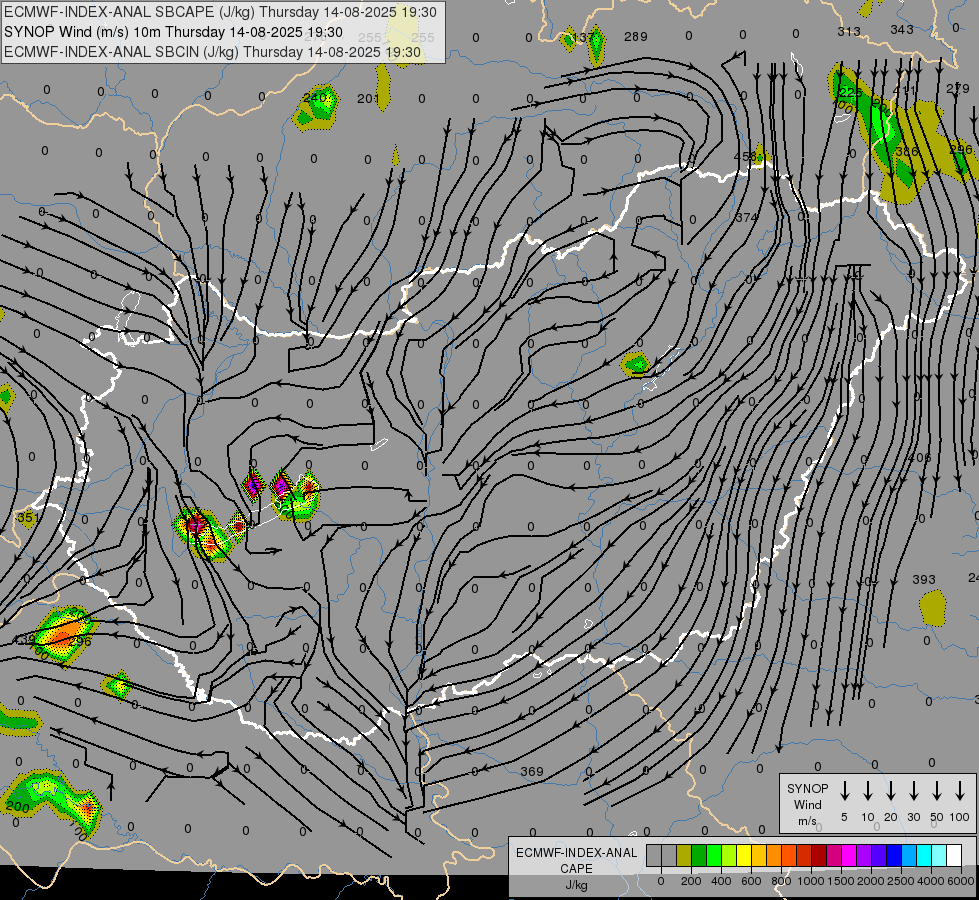Click the SBCAPE title line
The height and width of the screenshot is (900, 979).
220,12
